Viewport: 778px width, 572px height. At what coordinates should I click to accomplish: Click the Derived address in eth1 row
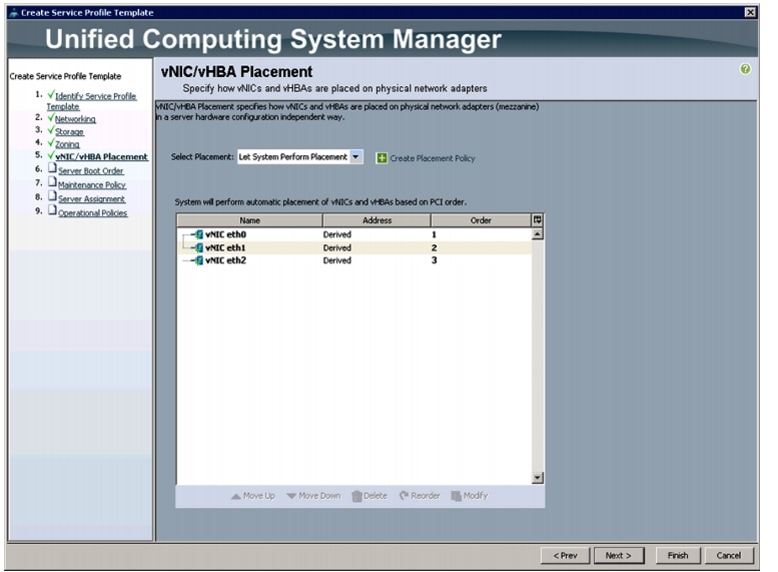pos(337,248)
